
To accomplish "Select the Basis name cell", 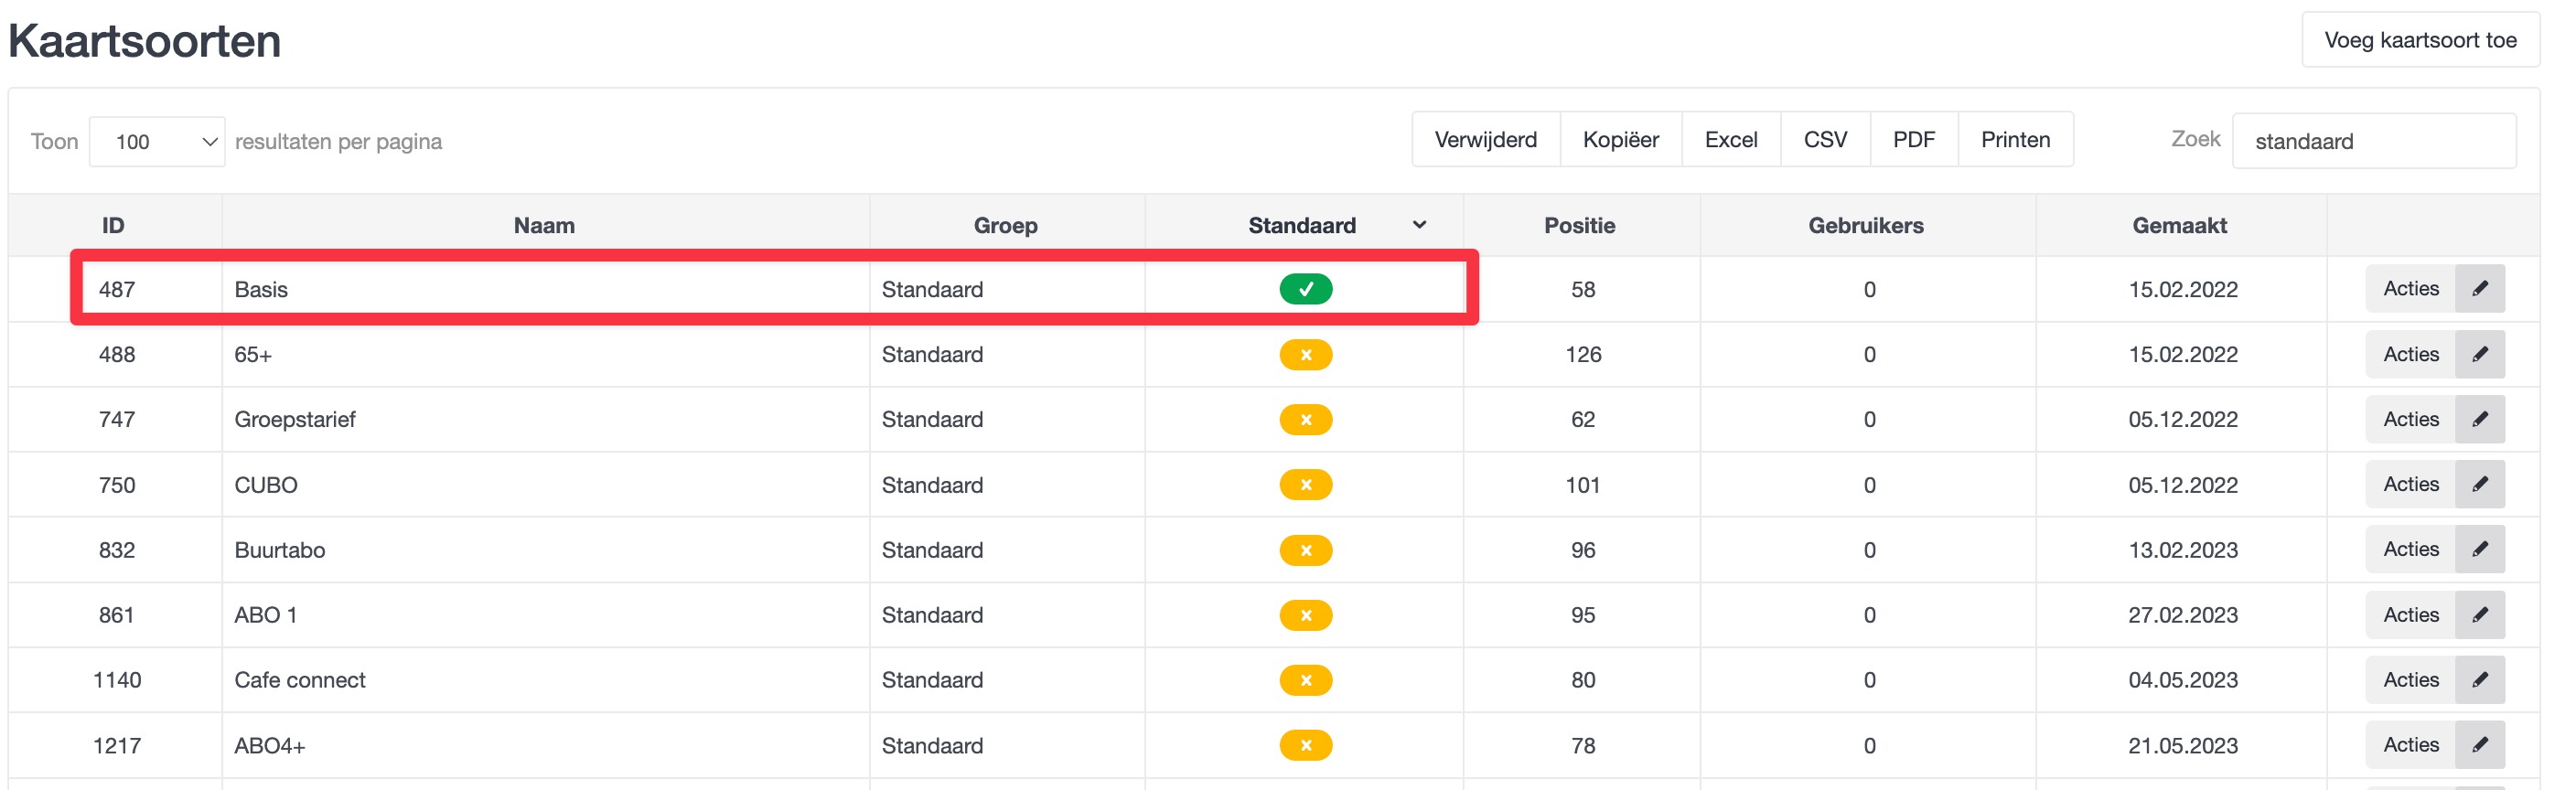I will point(546,289).
